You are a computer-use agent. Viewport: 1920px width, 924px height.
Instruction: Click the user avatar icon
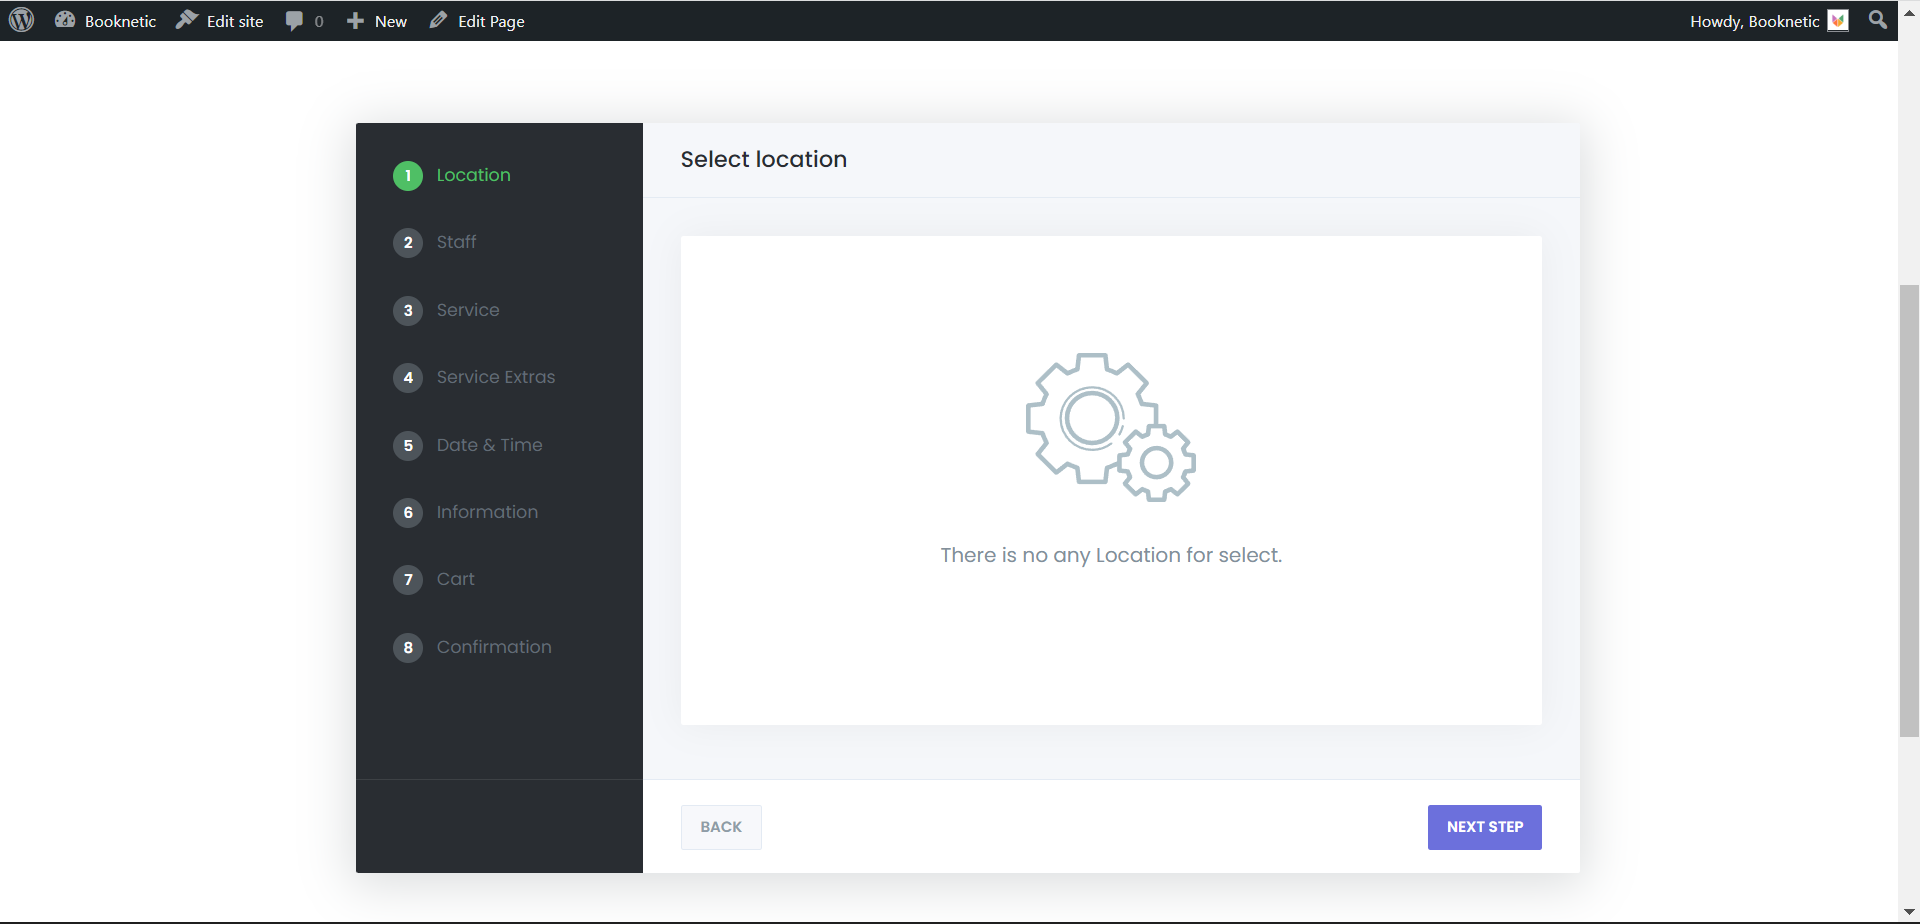point(1838,21)
